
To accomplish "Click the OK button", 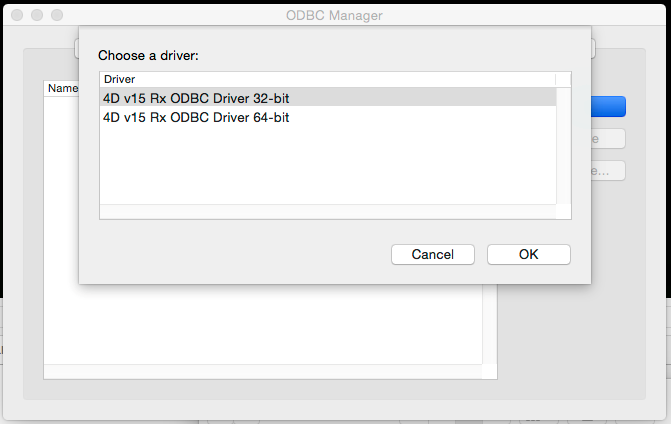I will (x=528, y=254).
